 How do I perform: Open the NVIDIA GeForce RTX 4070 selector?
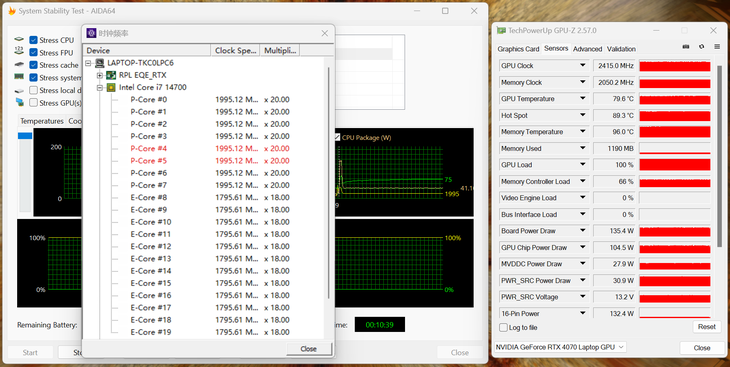[x=560, y=347]
